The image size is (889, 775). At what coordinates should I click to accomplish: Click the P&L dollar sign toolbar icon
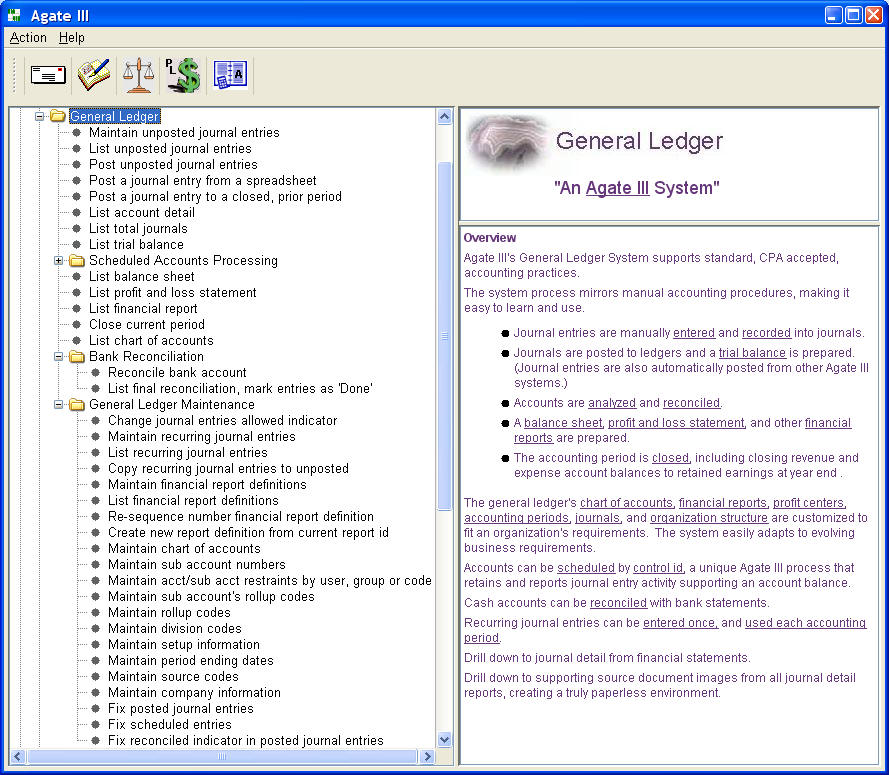point(184,75)
